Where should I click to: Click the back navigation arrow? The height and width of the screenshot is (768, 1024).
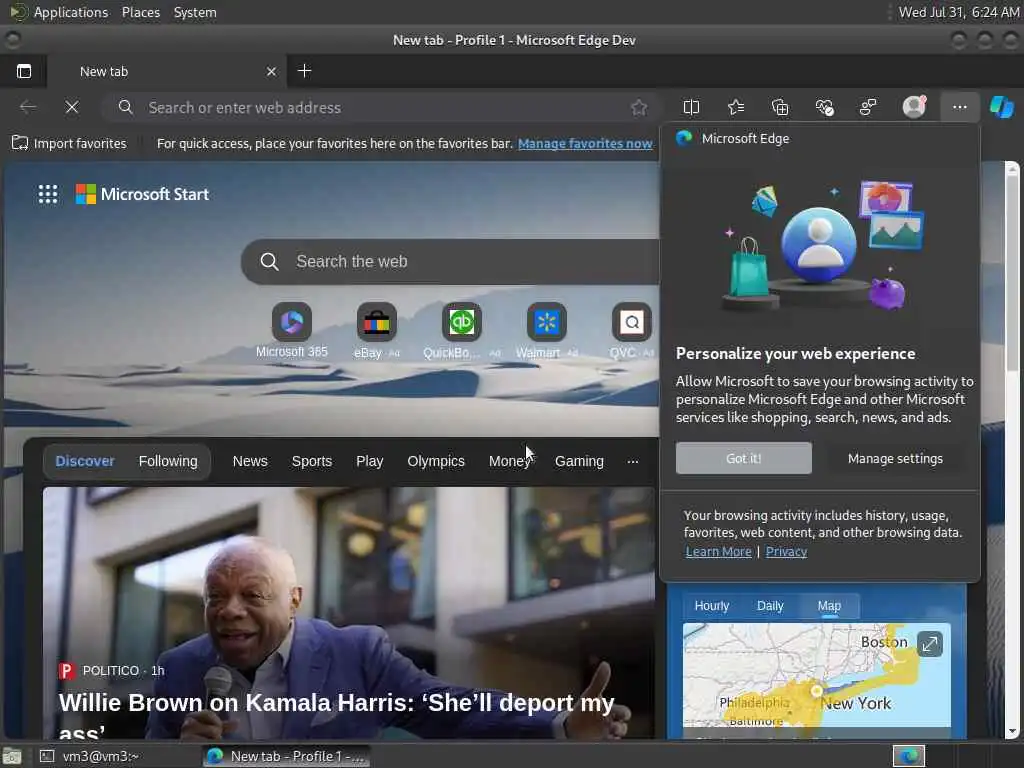tap(27, 107)
